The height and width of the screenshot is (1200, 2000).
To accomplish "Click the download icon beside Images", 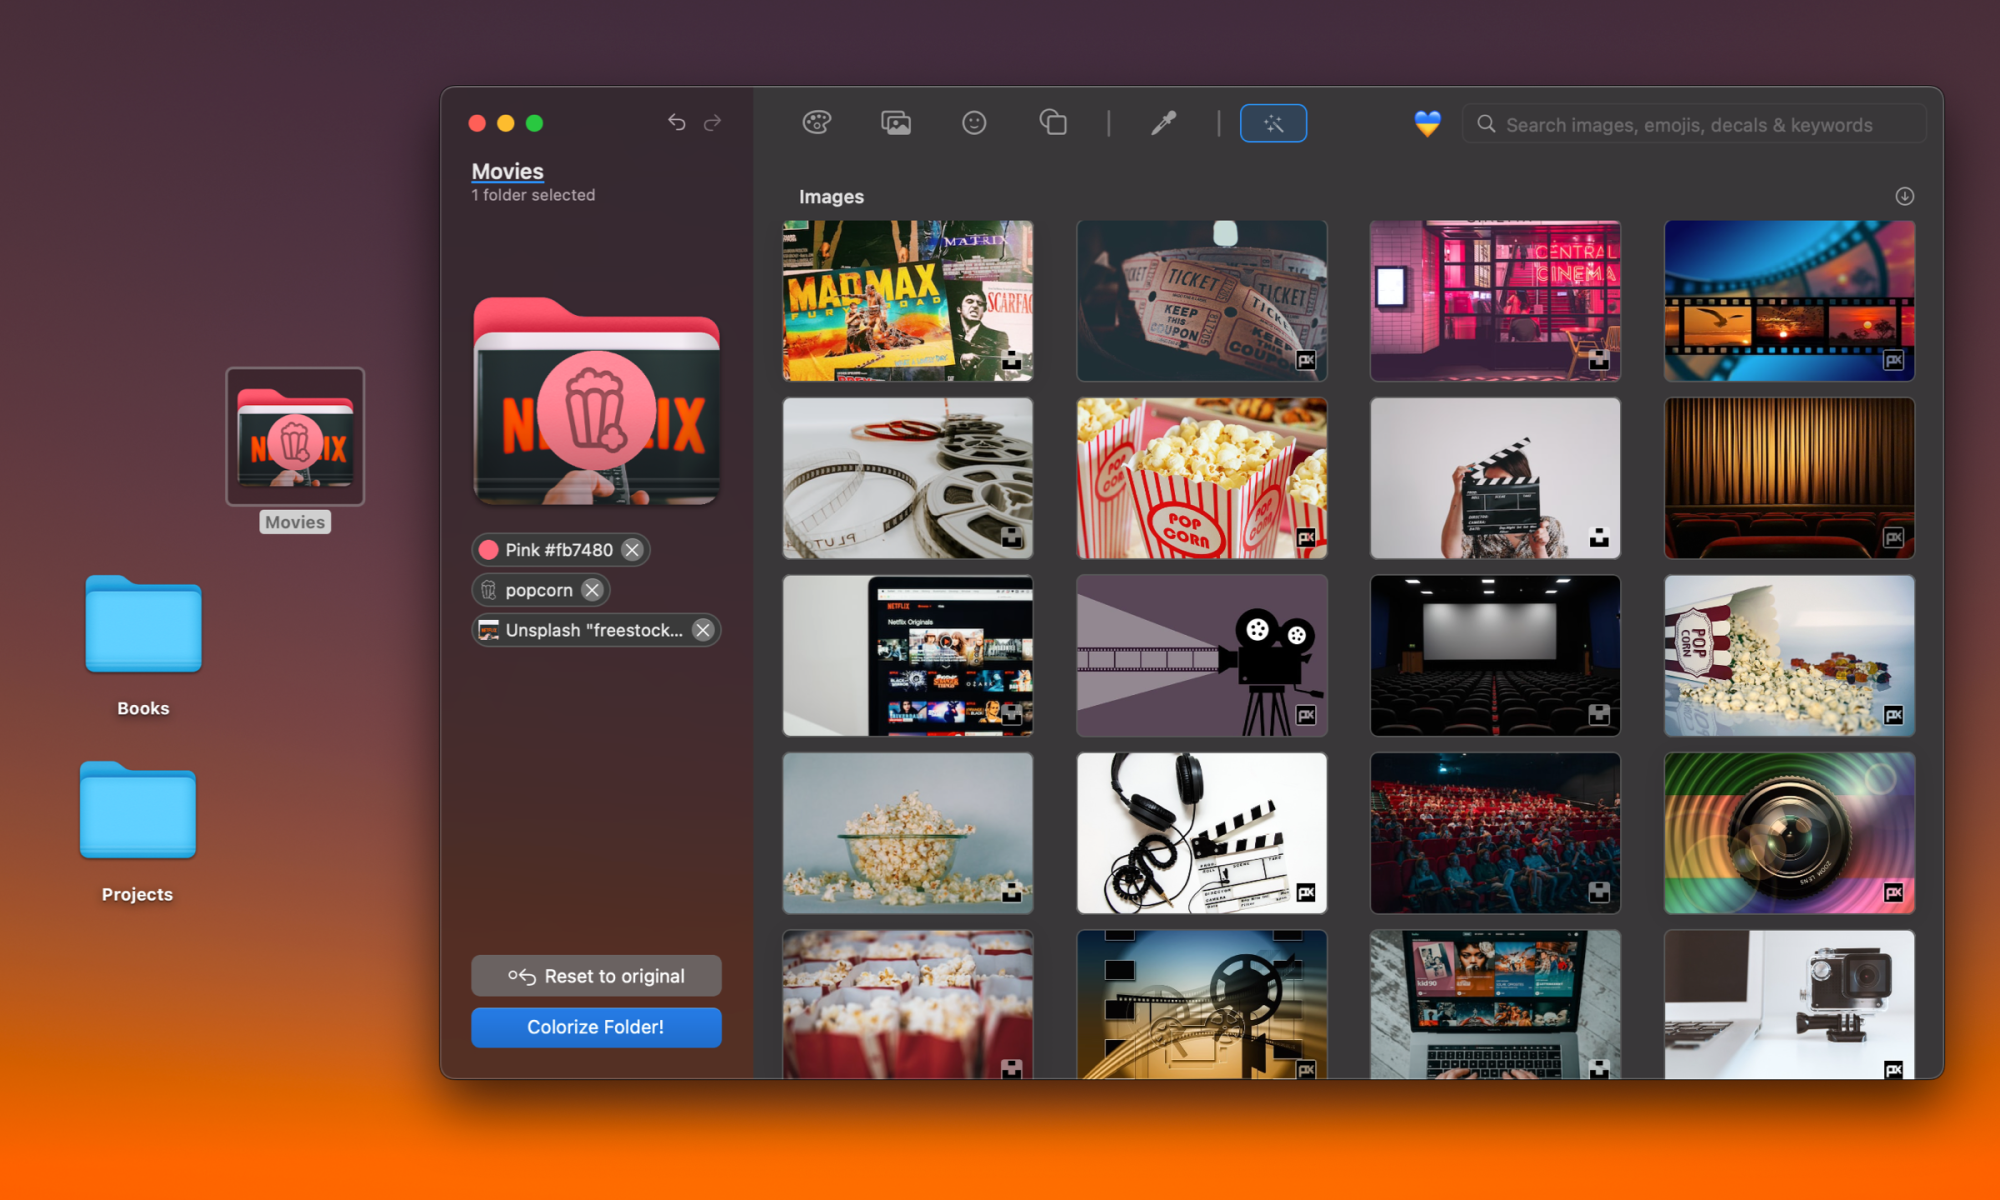I will (x=1904, y=196).
